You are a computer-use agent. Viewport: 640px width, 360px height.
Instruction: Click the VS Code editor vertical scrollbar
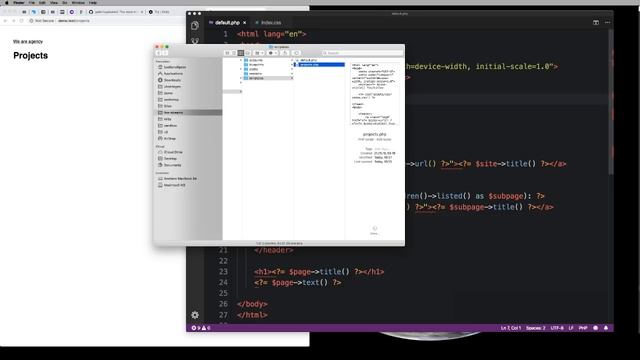coord(611,102)
